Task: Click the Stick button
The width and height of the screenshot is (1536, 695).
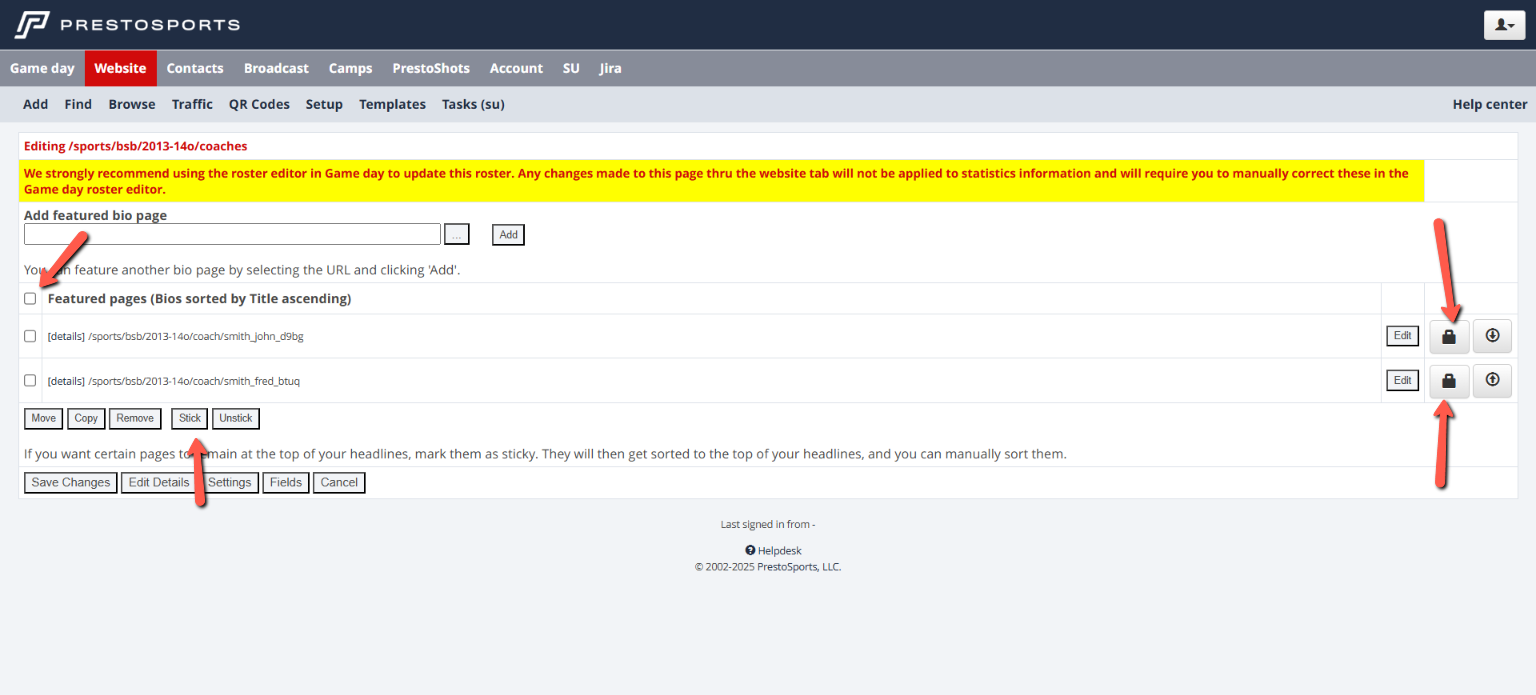Action: (x=189, y=419)
